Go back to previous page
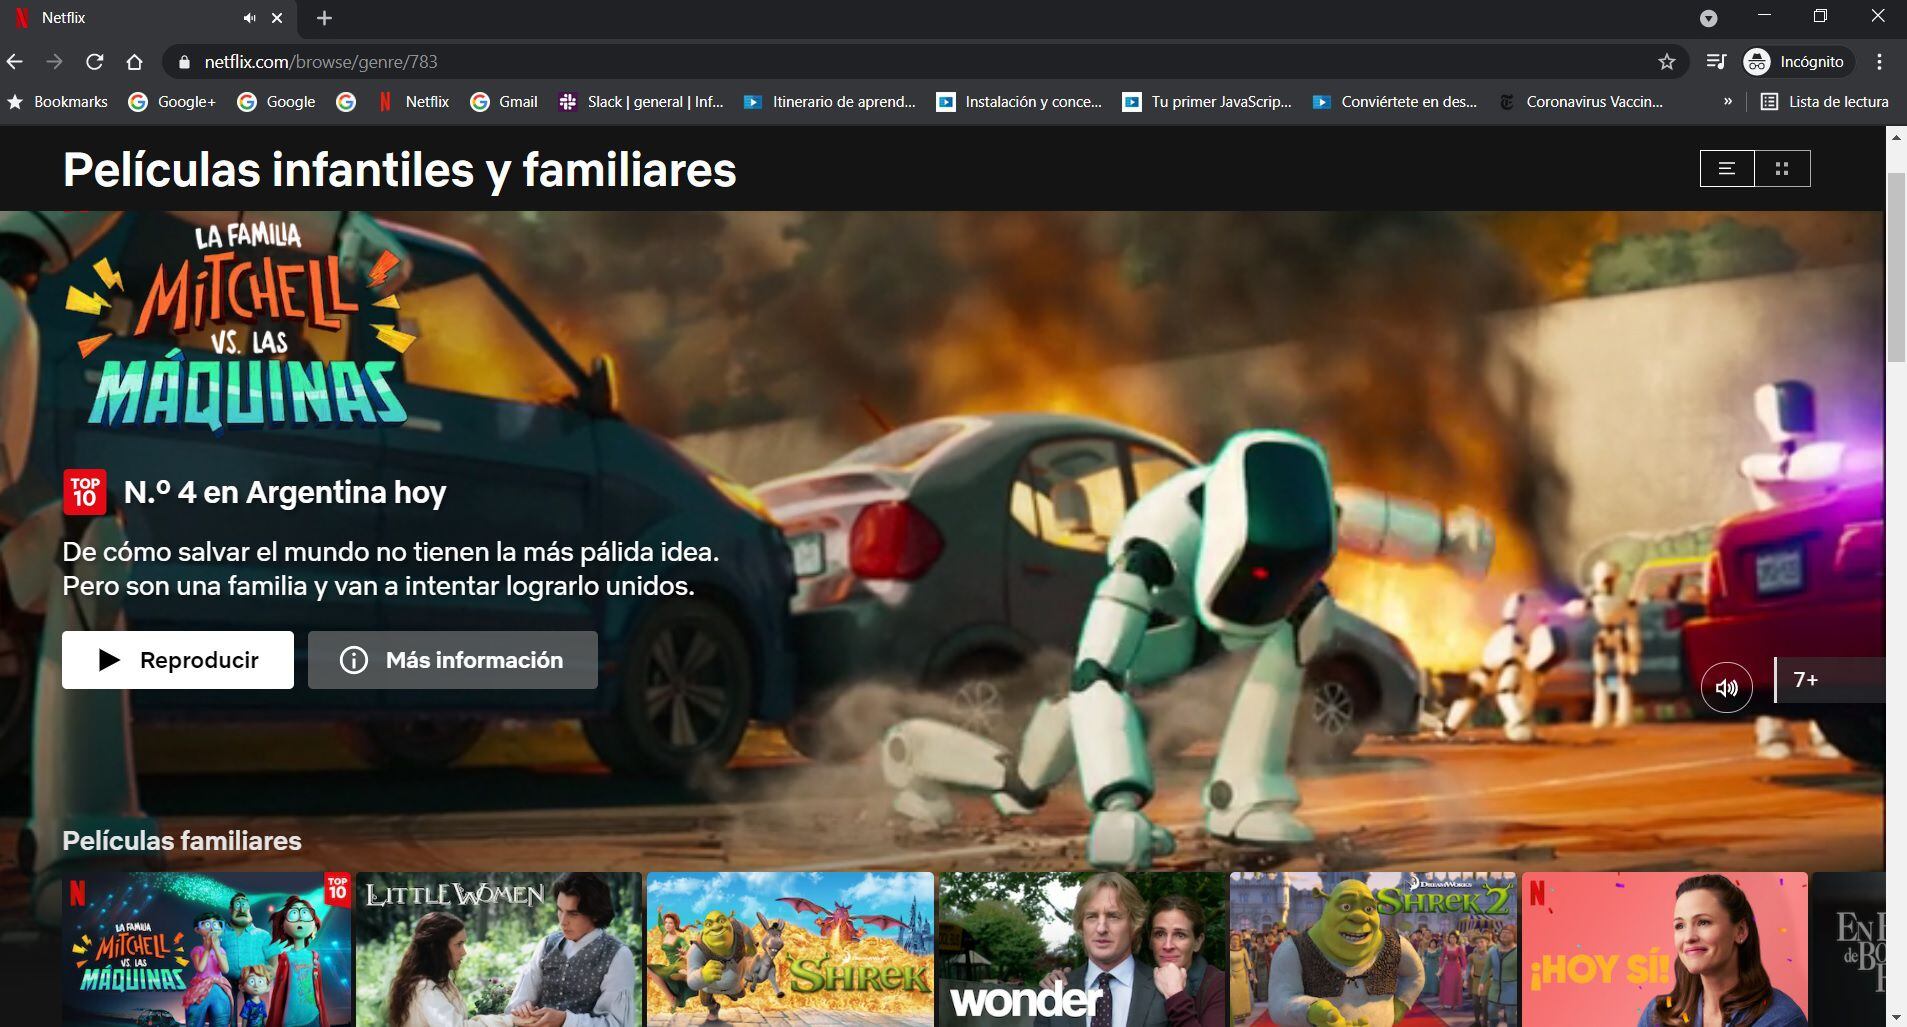The width and height of the screenshot is (1907, 1027). [x=15, y=62]
